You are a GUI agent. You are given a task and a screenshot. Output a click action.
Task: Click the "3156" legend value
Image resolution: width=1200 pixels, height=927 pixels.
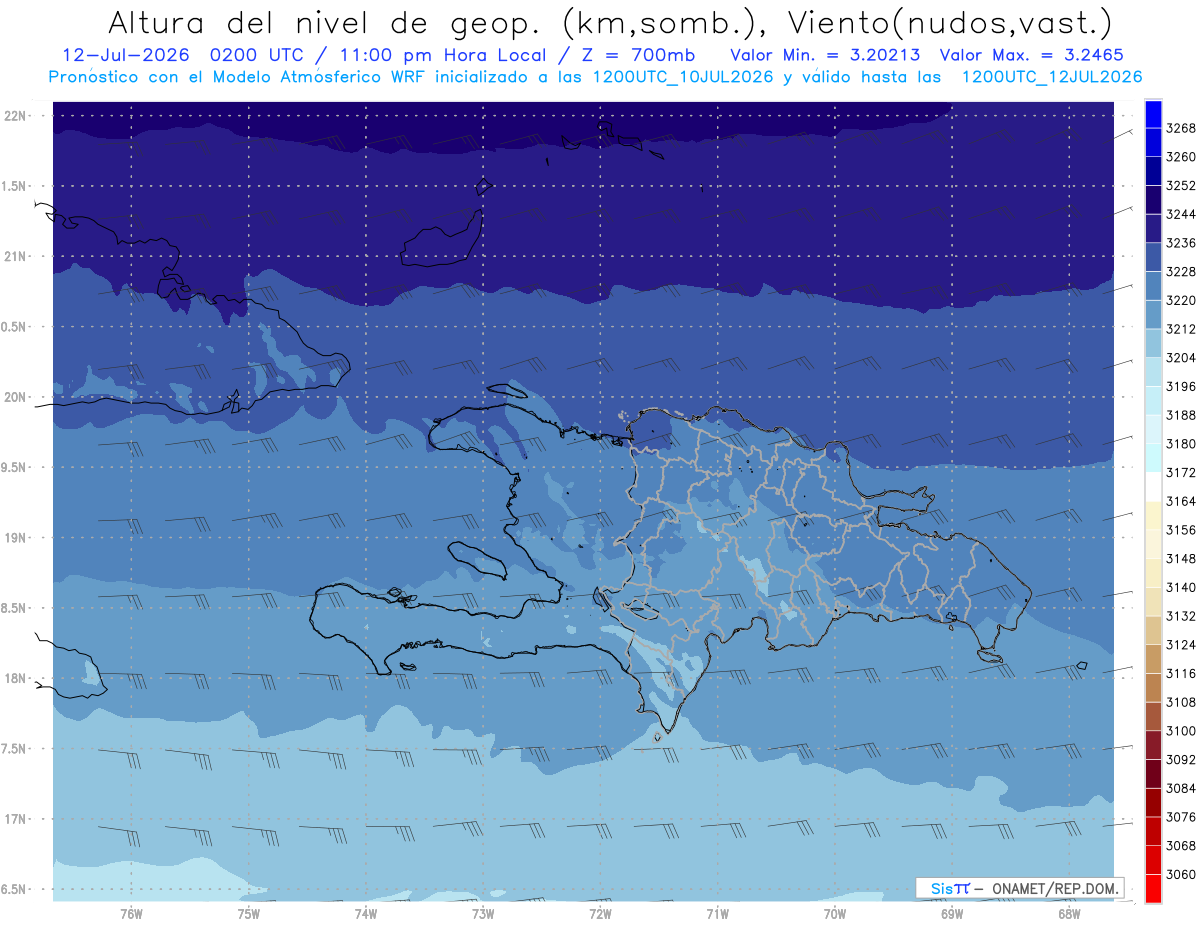(1181, 530)
